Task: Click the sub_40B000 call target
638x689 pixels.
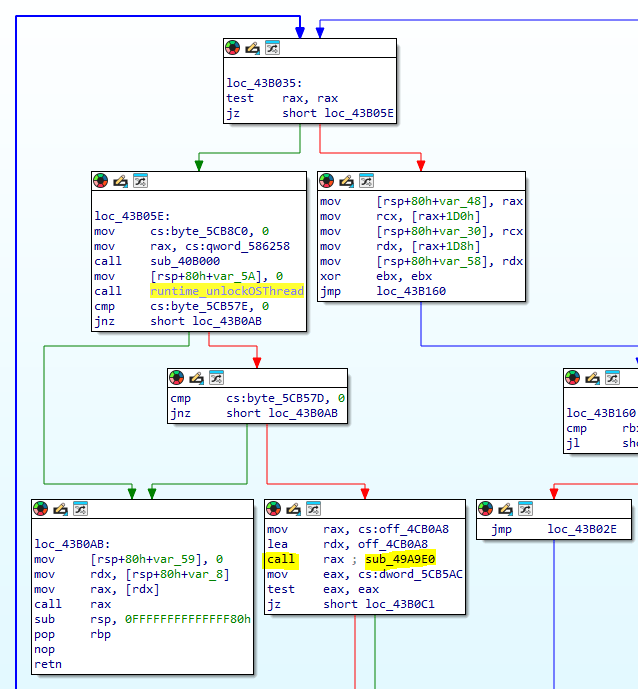Action: point(185,261)
